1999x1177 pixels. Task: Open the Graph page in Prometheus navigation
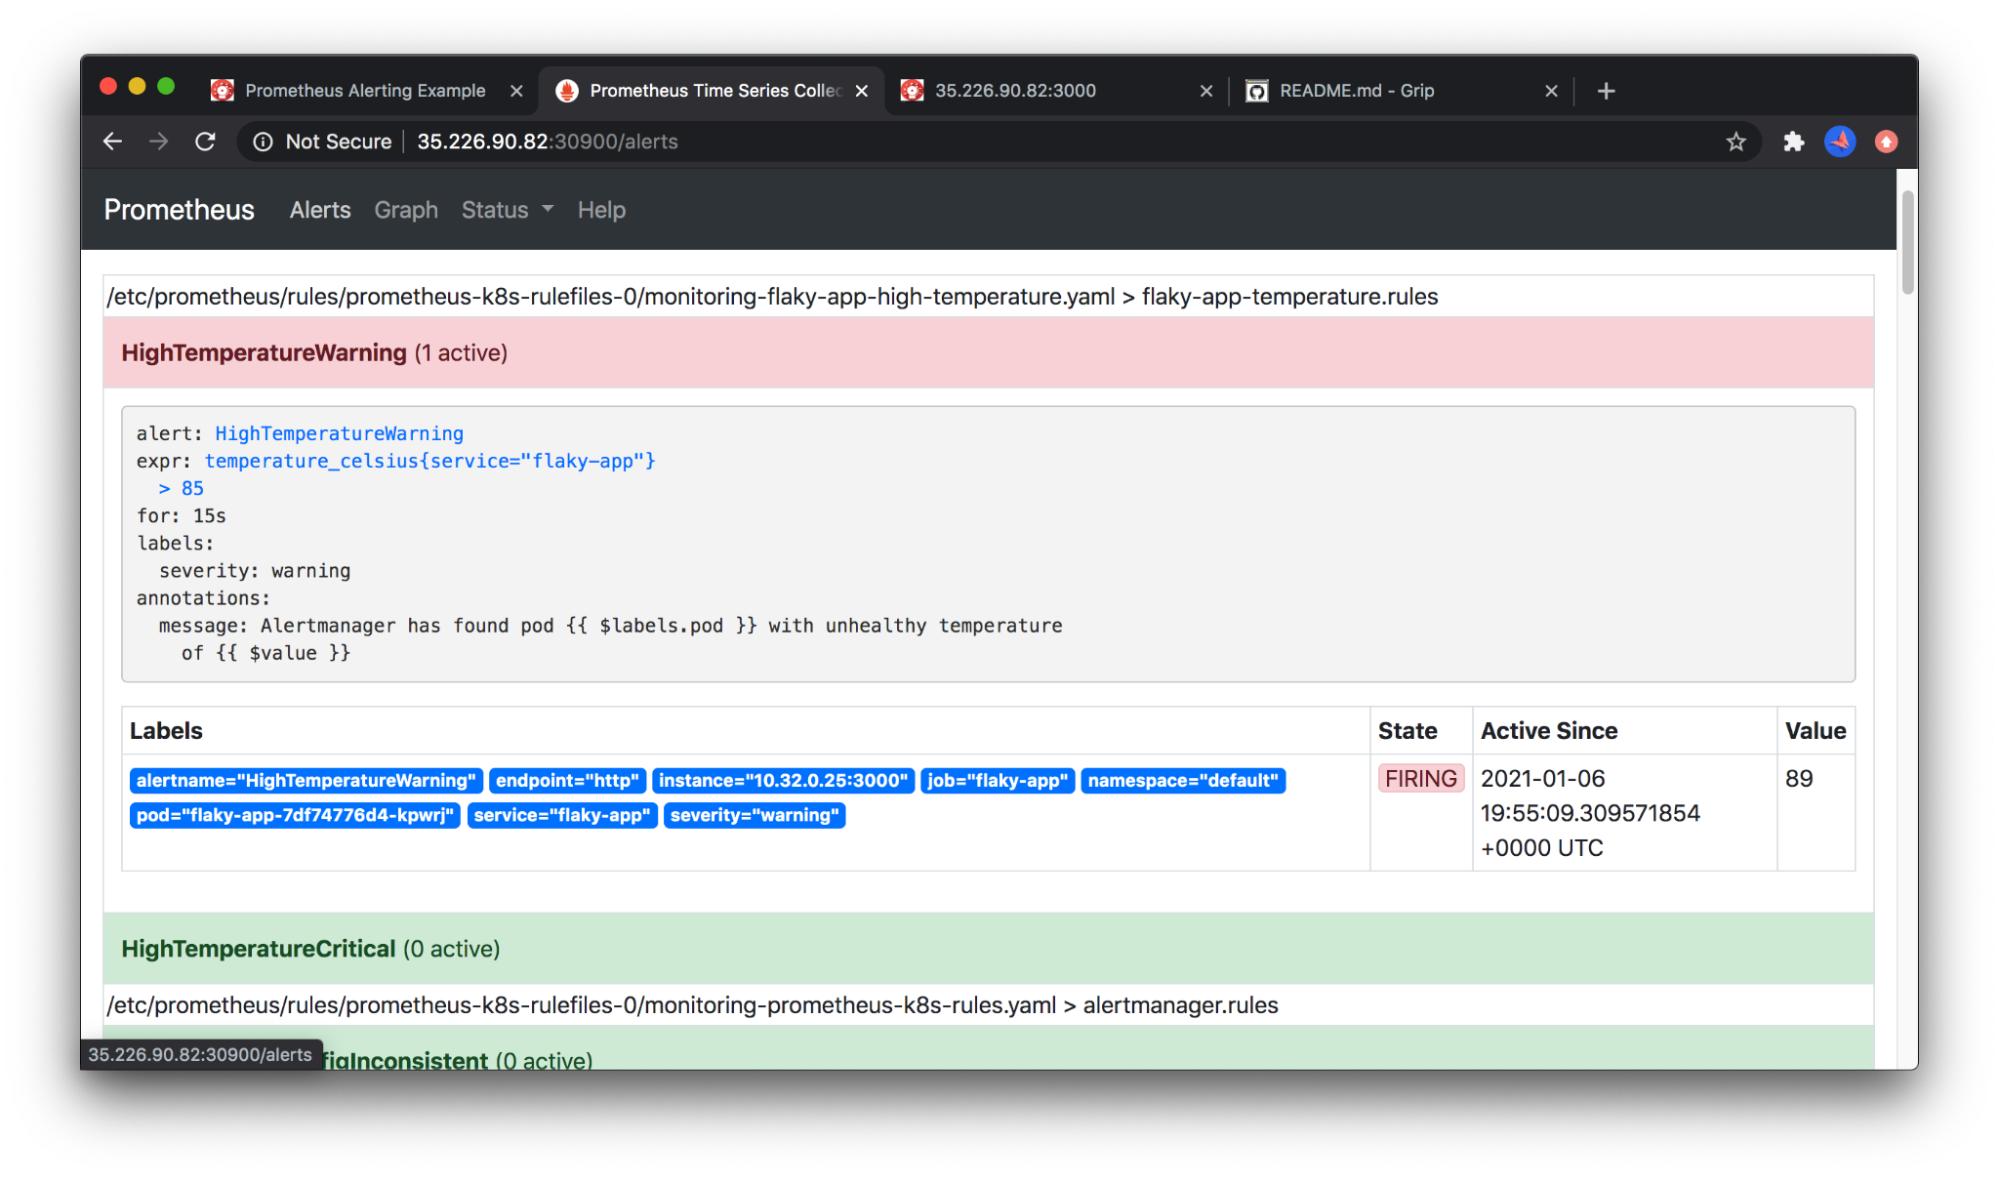(406, 210)
